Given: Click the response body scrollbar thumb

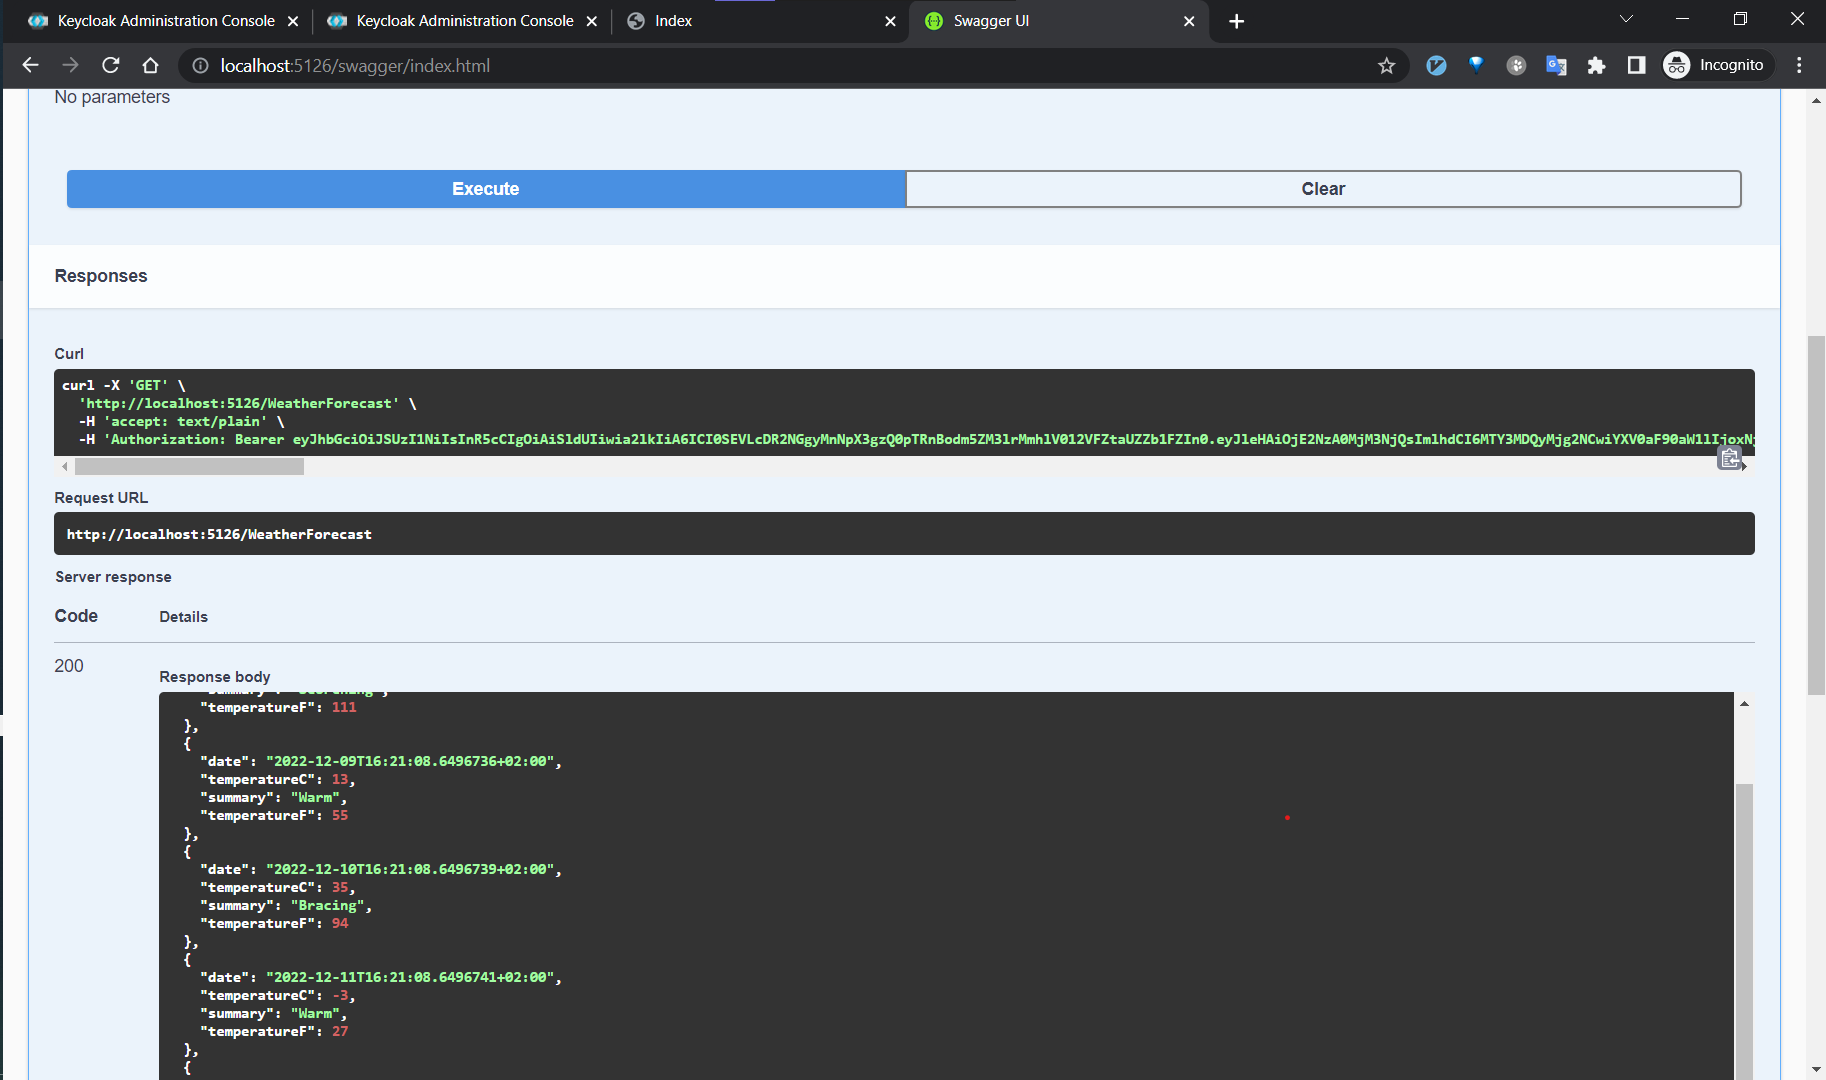Looking at the screenshot, I should [x=1744, y=930].
